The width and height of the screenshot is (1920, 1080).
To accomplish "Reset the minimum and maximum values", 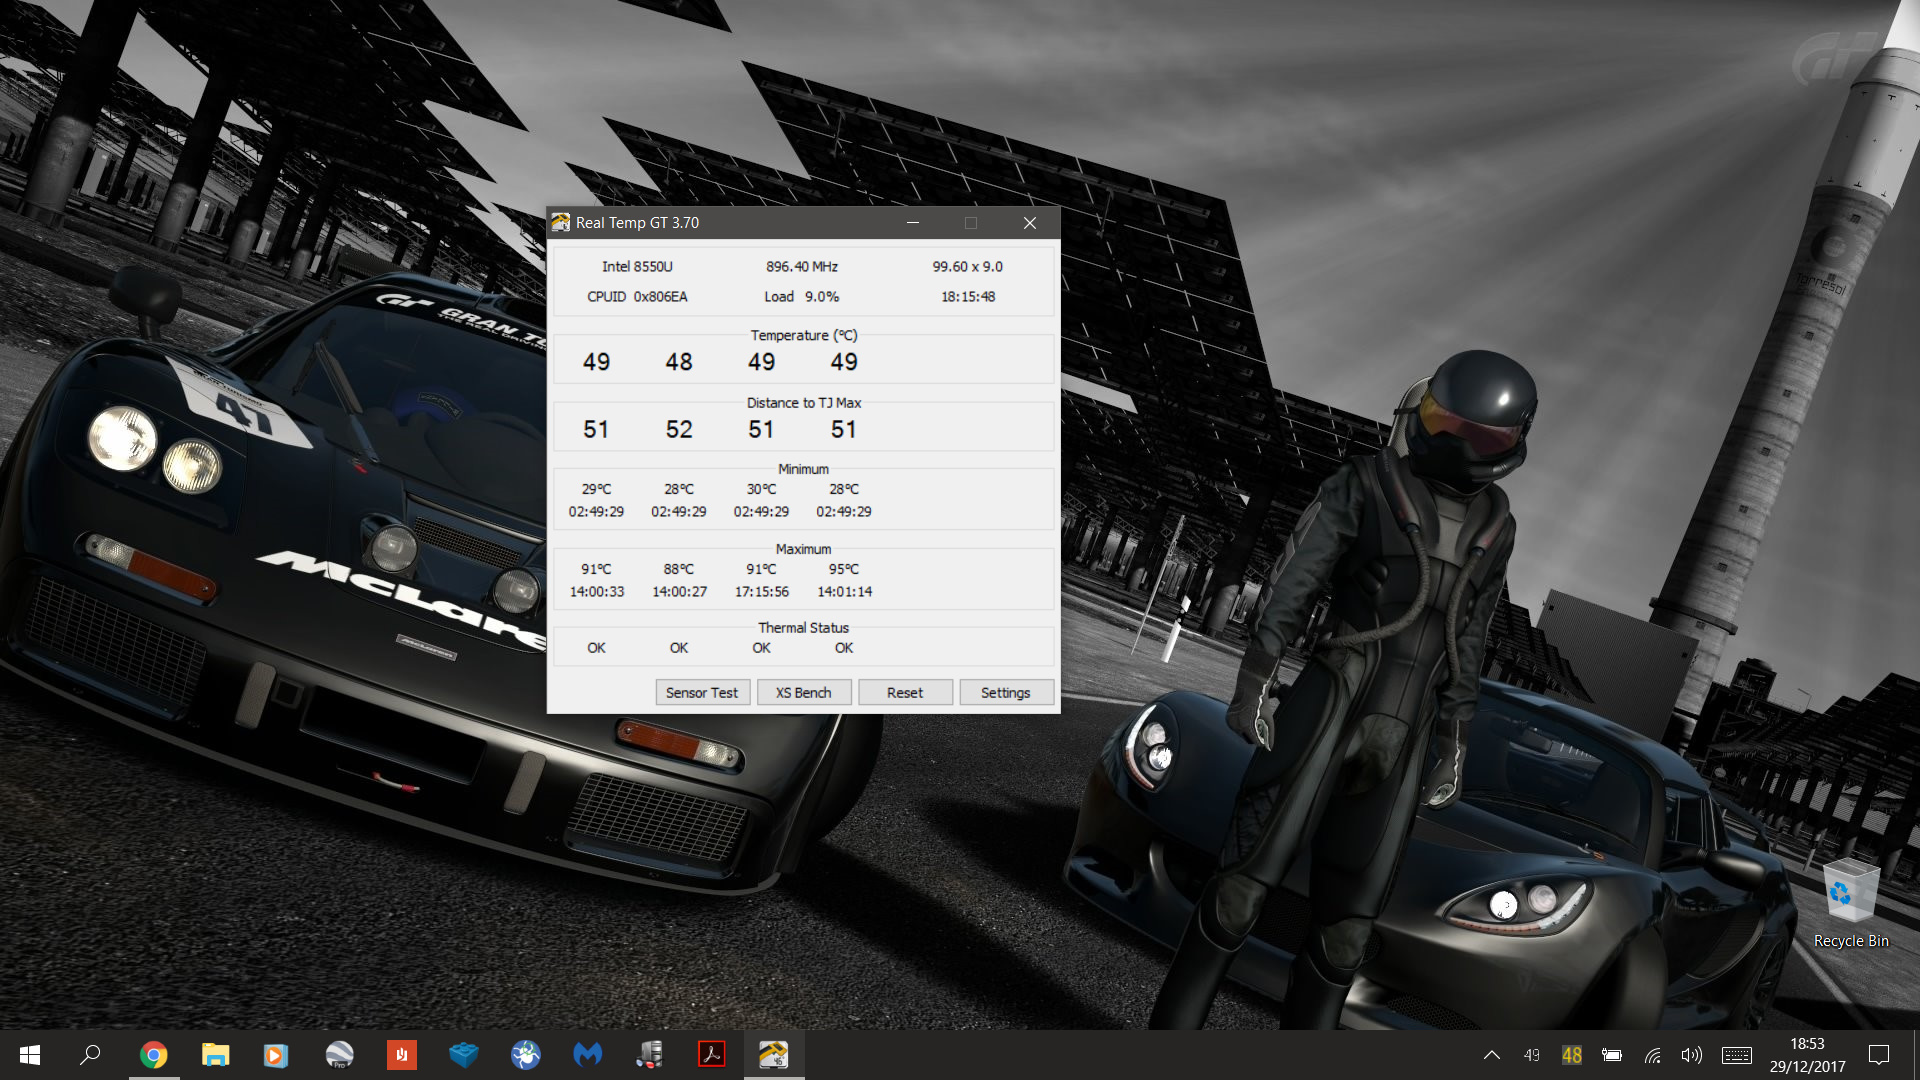I will point(904,692).
